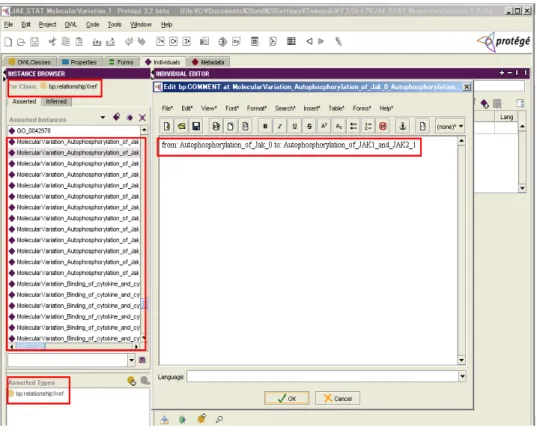
Task: Click the red circular icon in editor toolbar
Action: [x=383, y=126]
